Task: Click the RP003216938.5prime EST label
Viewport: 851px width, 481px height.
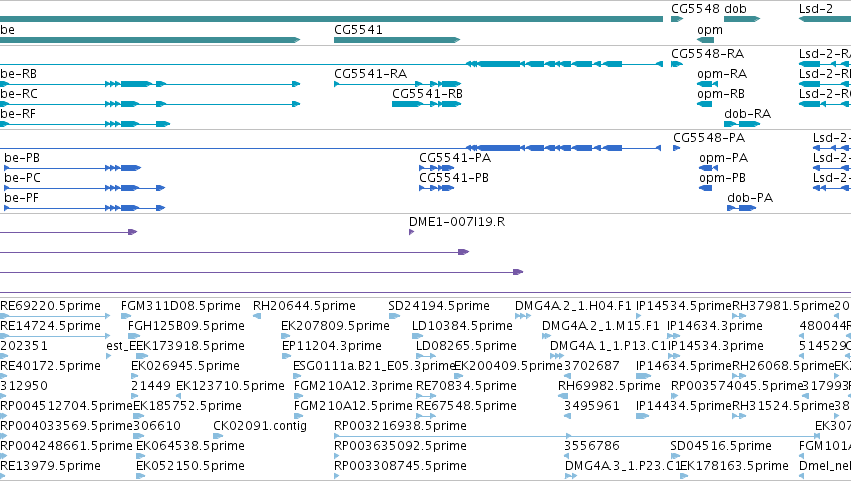Action: pos(400,427)
